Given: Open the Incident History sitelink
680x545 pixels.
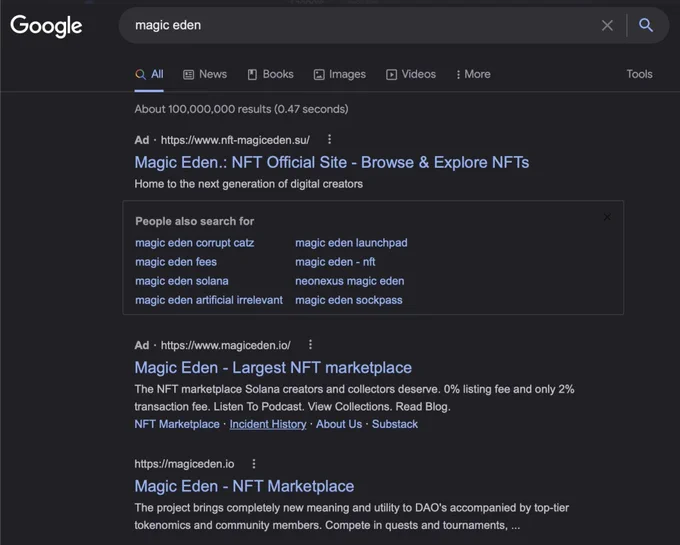Looking at the screenshot, I should click(268, 424).
